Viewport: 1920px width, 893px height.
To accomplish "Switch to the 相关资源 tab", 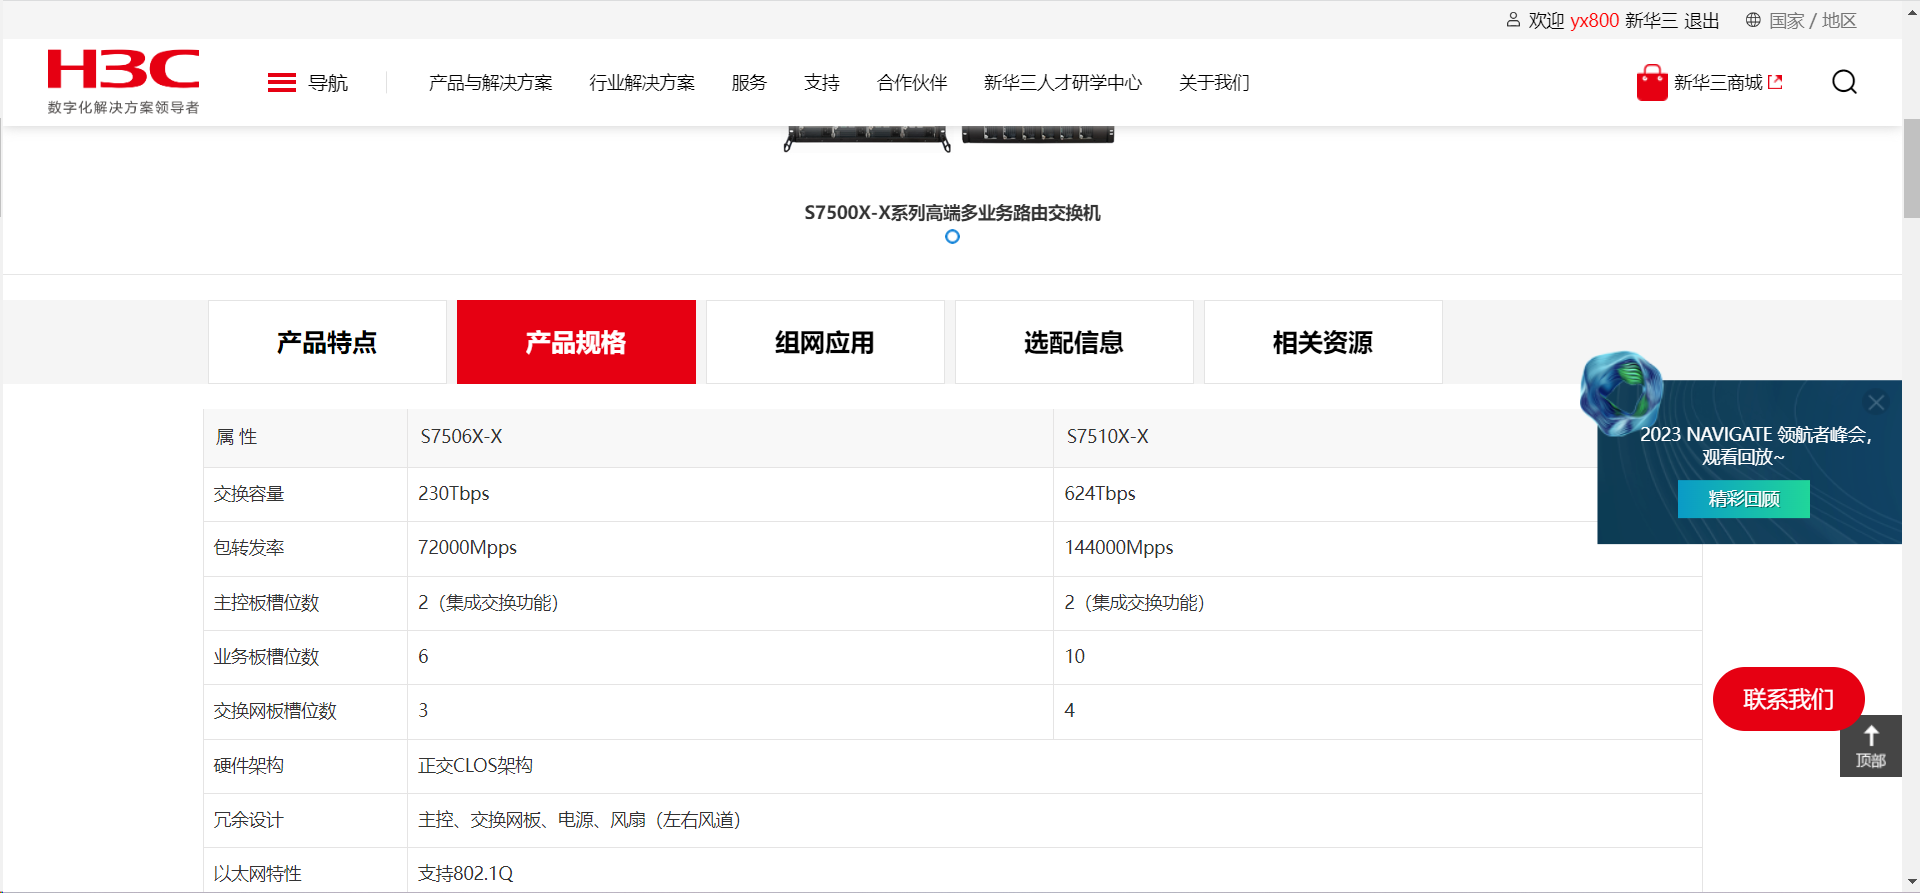I will tap(1323, 342).
